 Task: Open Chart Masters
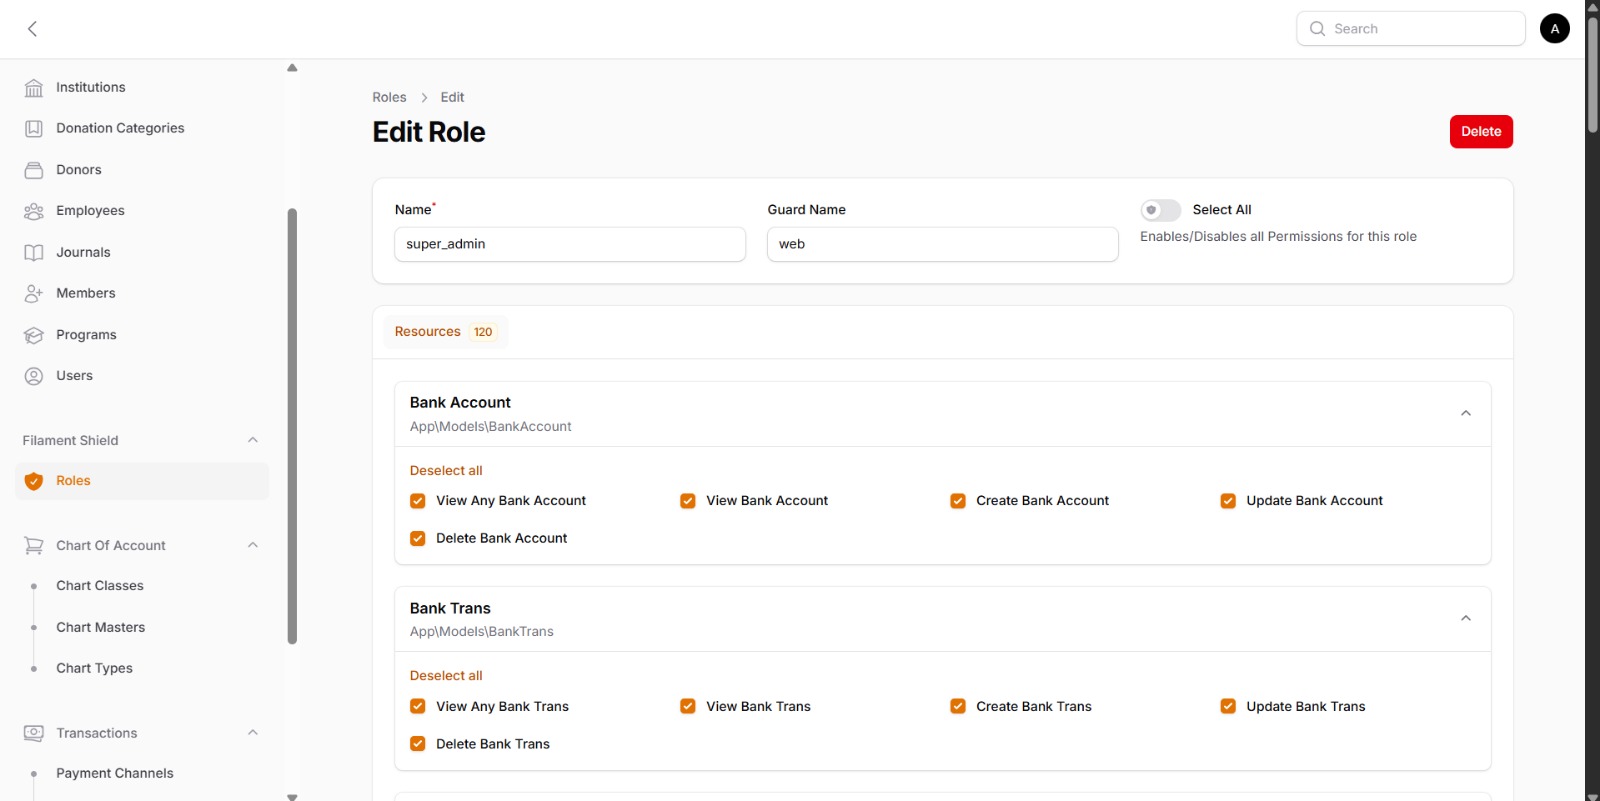(x=142, y=628)
